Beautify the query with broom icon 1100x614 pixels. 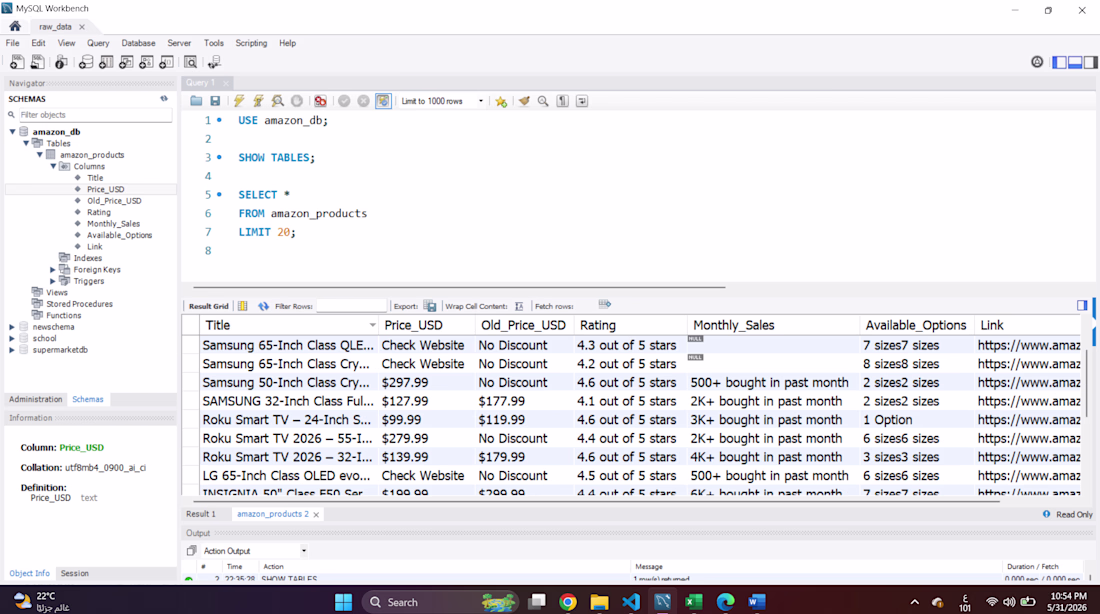point(524,101)
